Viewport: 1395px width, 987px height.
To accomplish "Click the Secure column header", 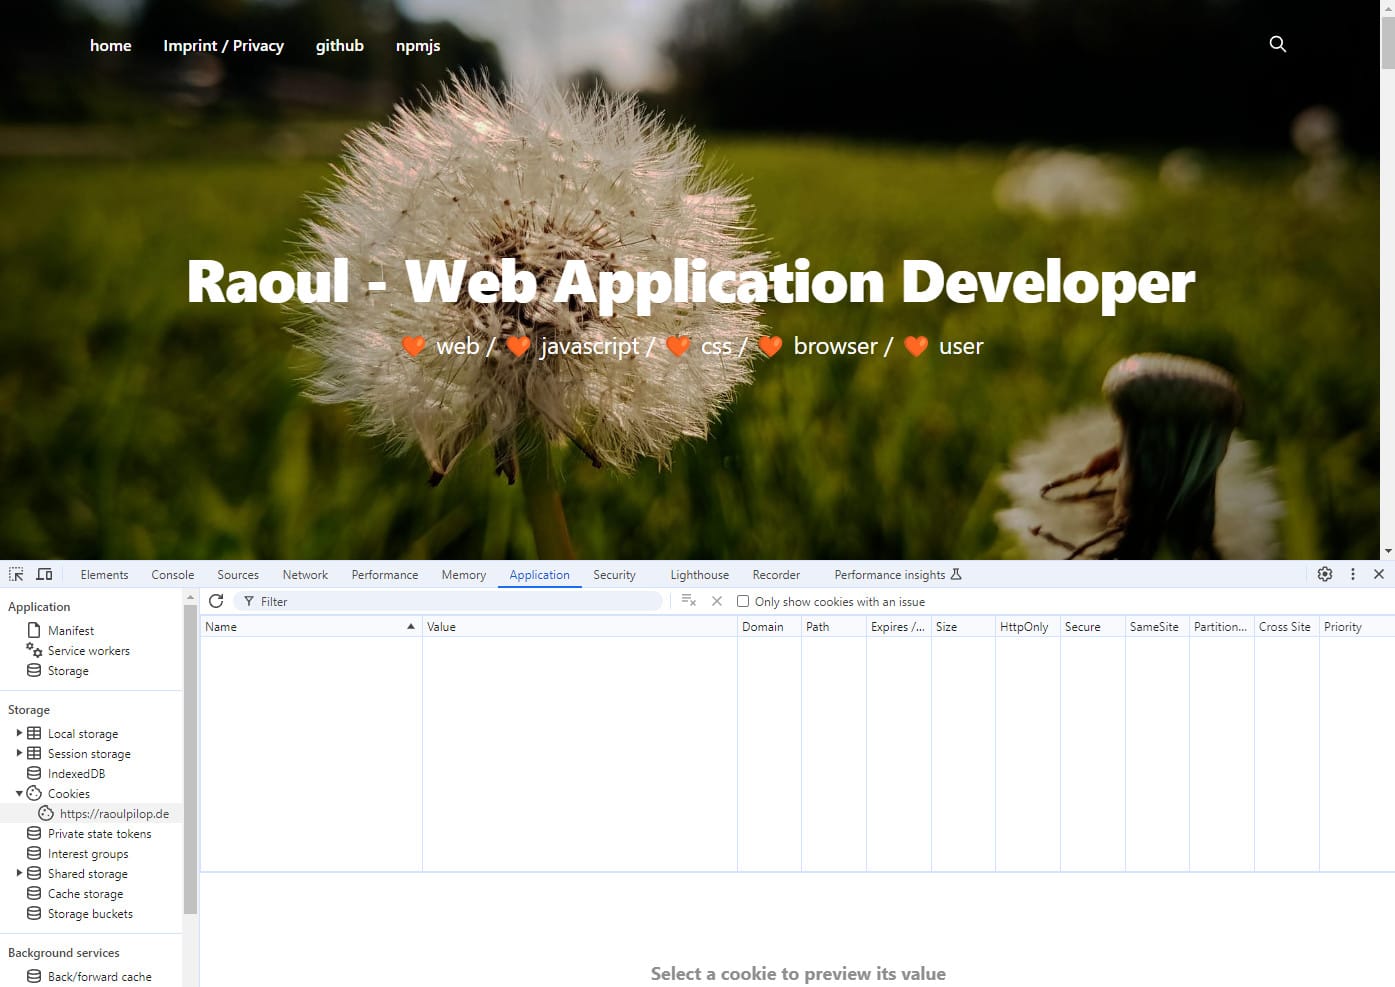I will coord(1093,626).
